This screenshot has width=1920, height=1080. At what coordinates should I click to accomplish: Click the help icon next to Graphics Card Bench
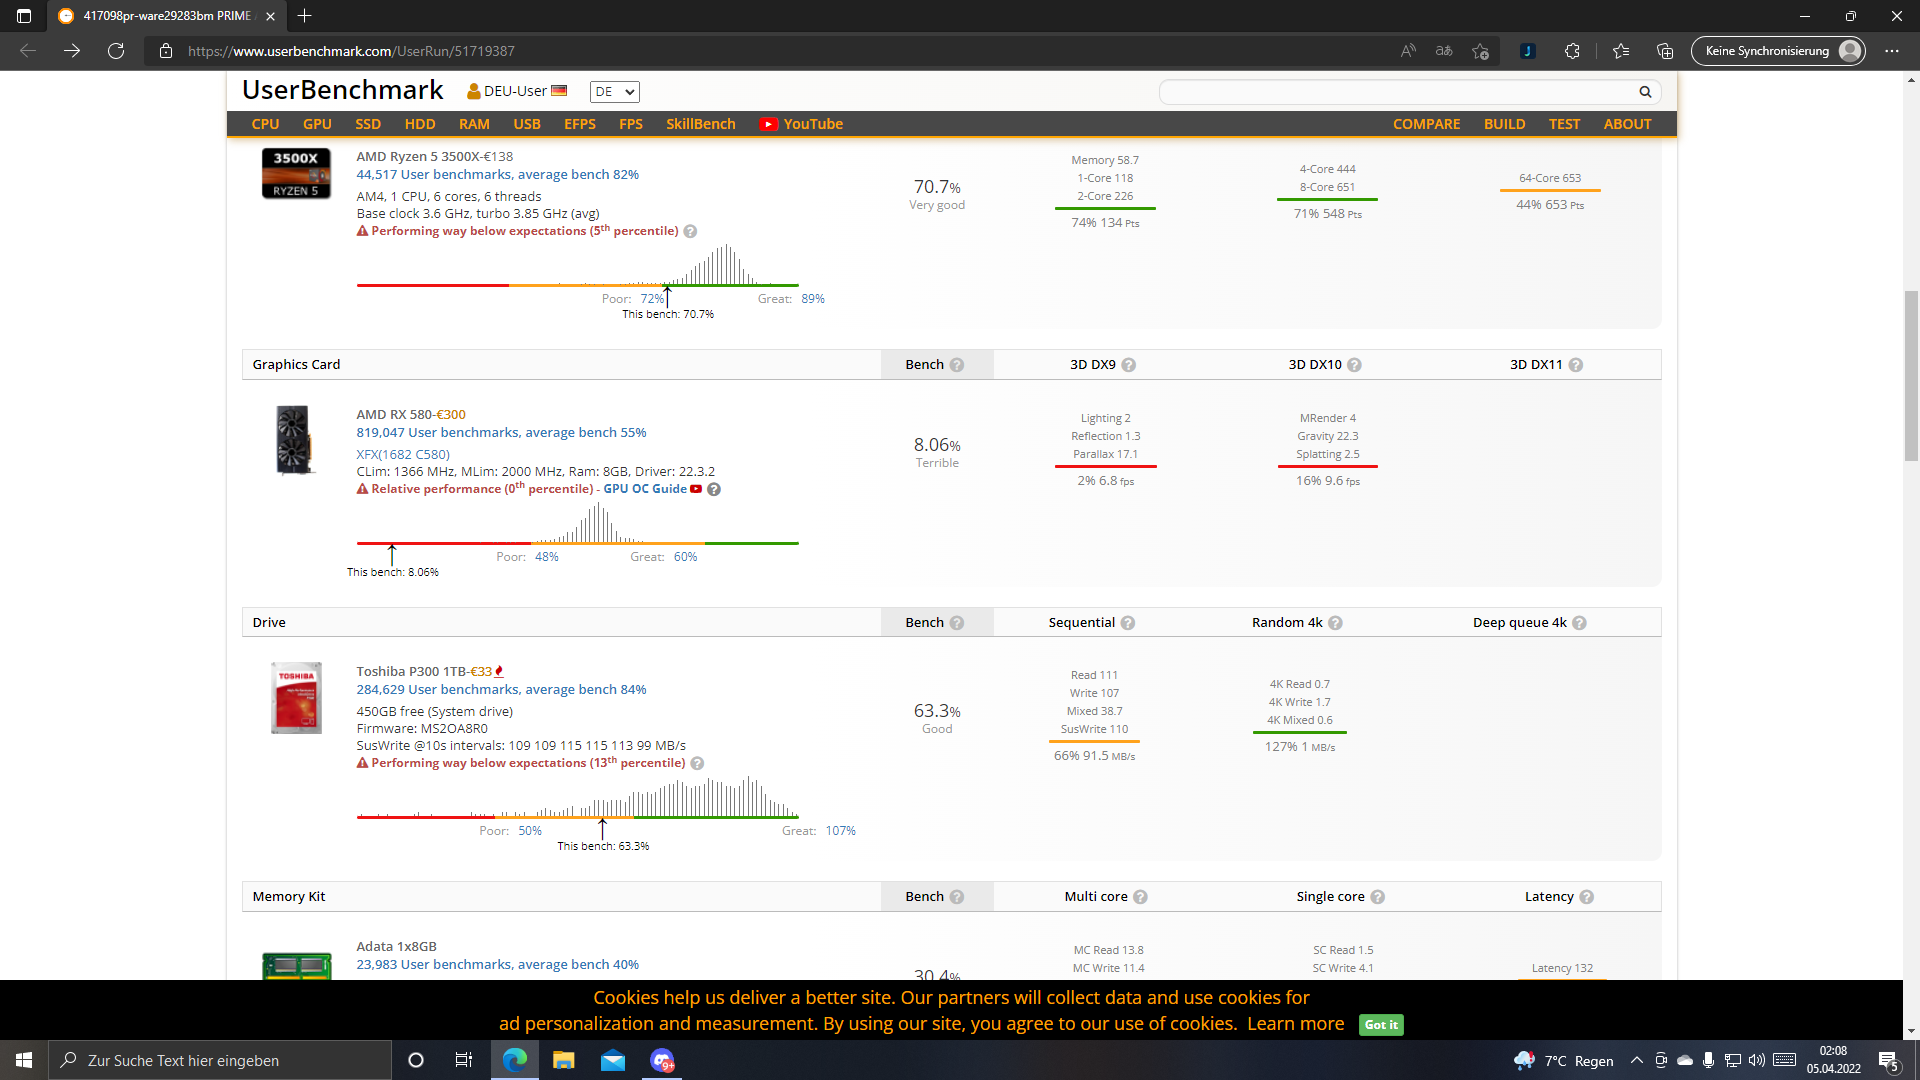(957, 365)
